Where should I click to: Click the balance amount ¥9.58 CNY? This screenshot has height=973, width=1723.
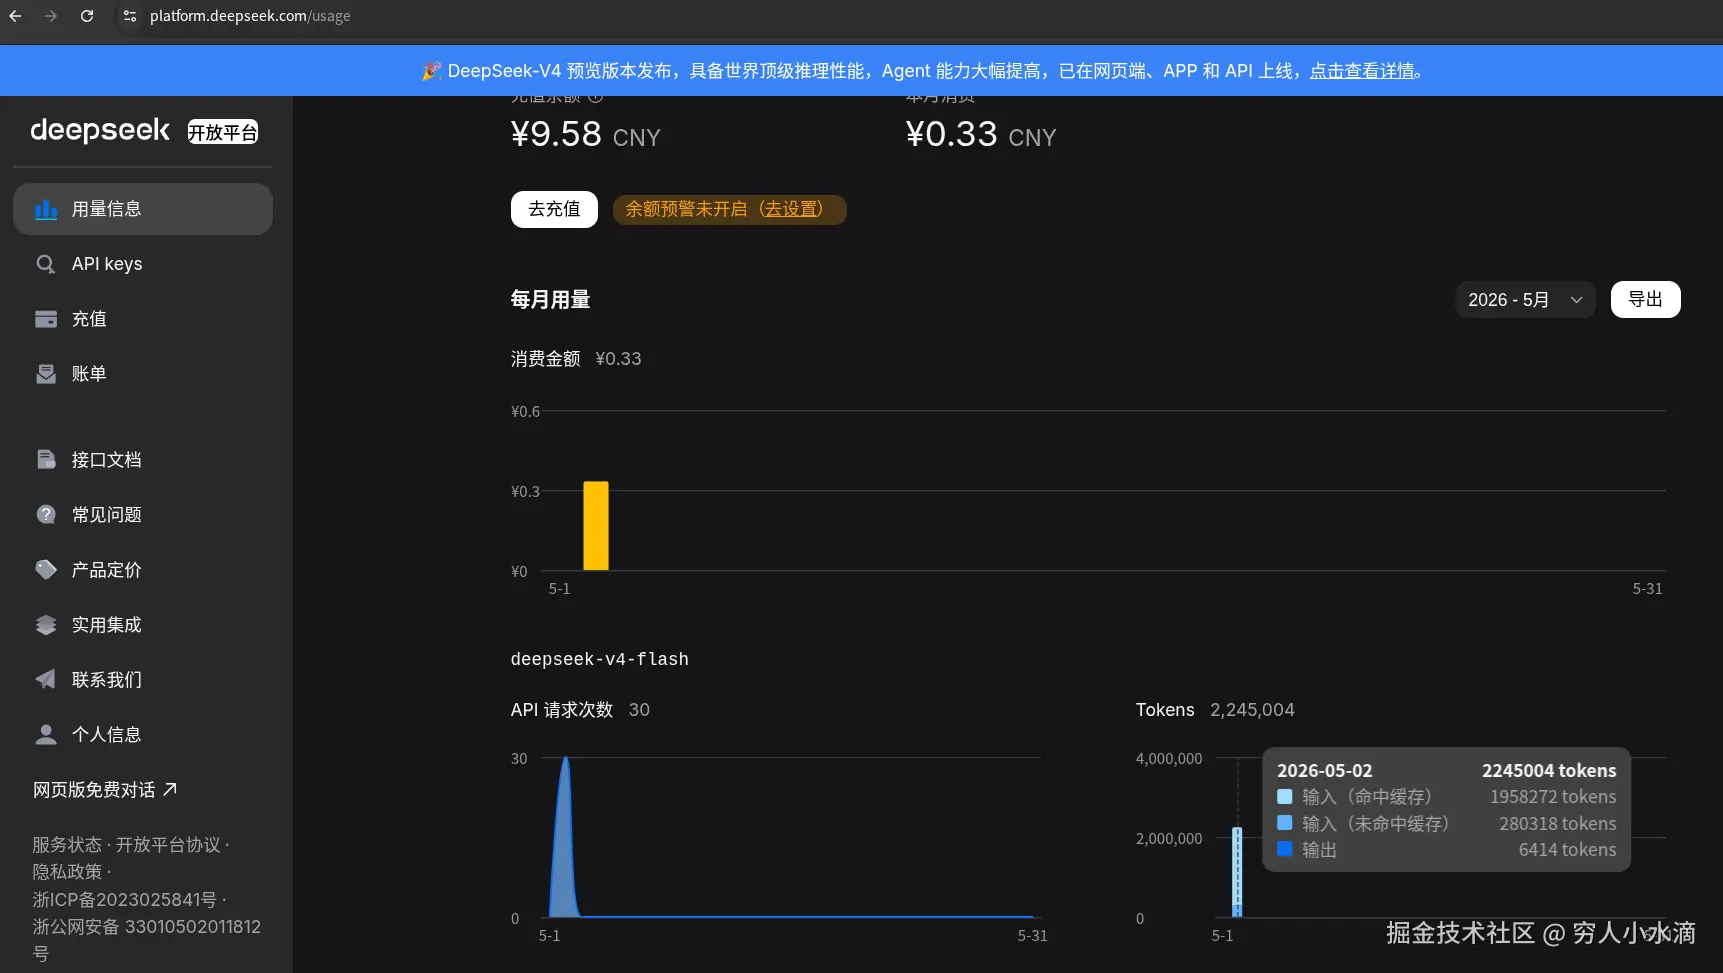pos(586,135)
